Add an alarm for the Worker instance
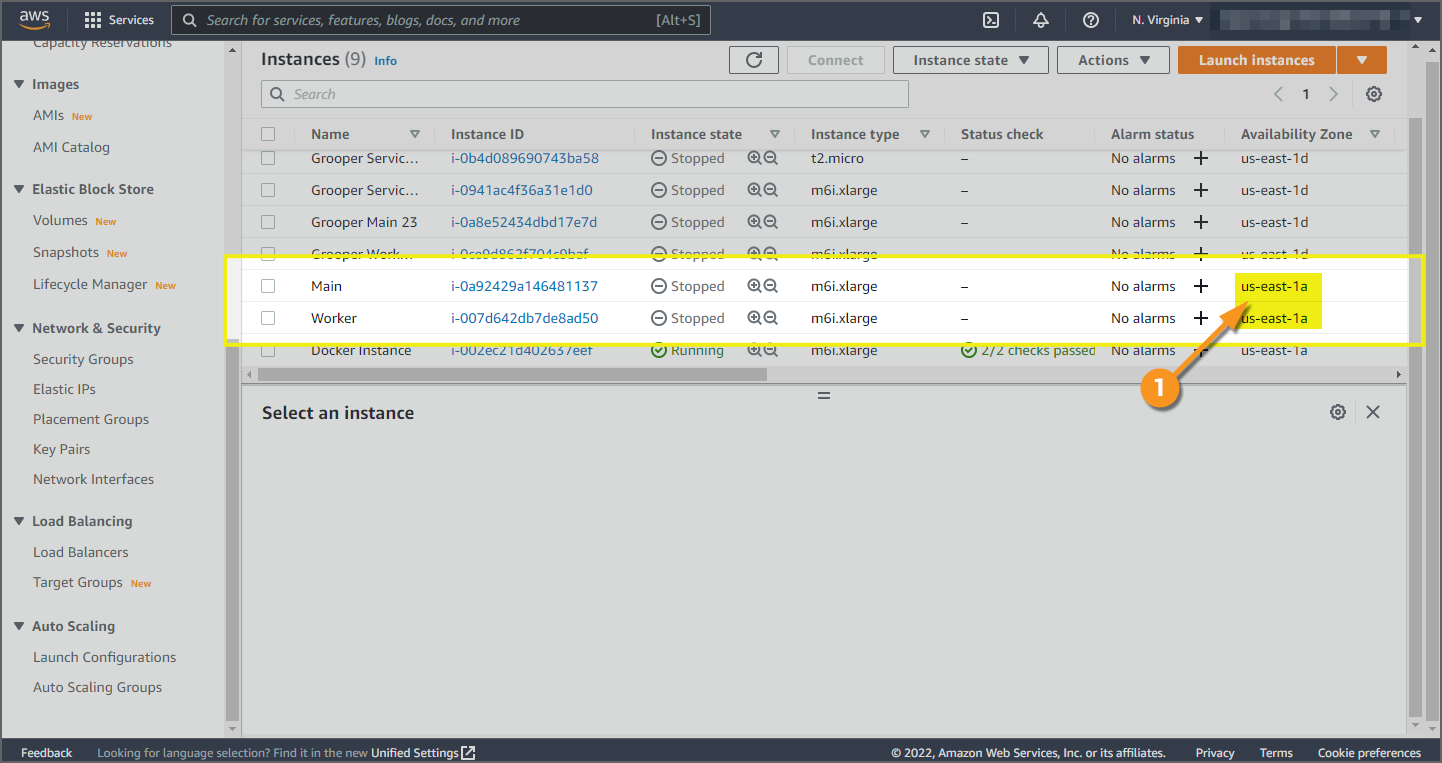Image resolution: width=1442 pixels, height=763 pixels. [1201, 318]
